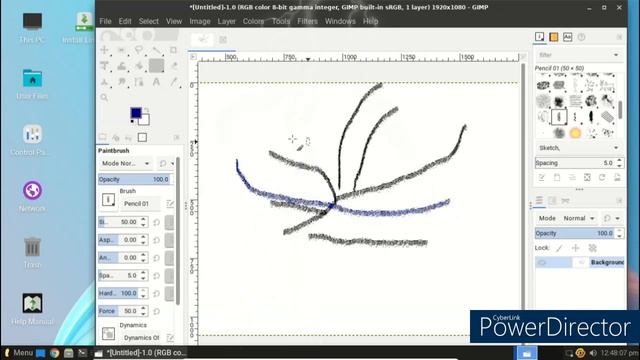Screen dimensions: 640x360
Task: Open brush as image icon
Action: 617,178
